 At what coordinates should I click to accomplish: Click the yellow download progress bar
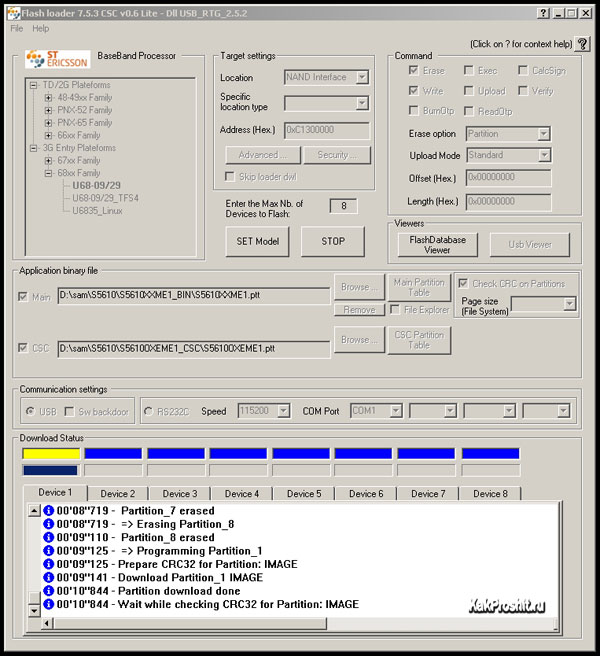50,454
